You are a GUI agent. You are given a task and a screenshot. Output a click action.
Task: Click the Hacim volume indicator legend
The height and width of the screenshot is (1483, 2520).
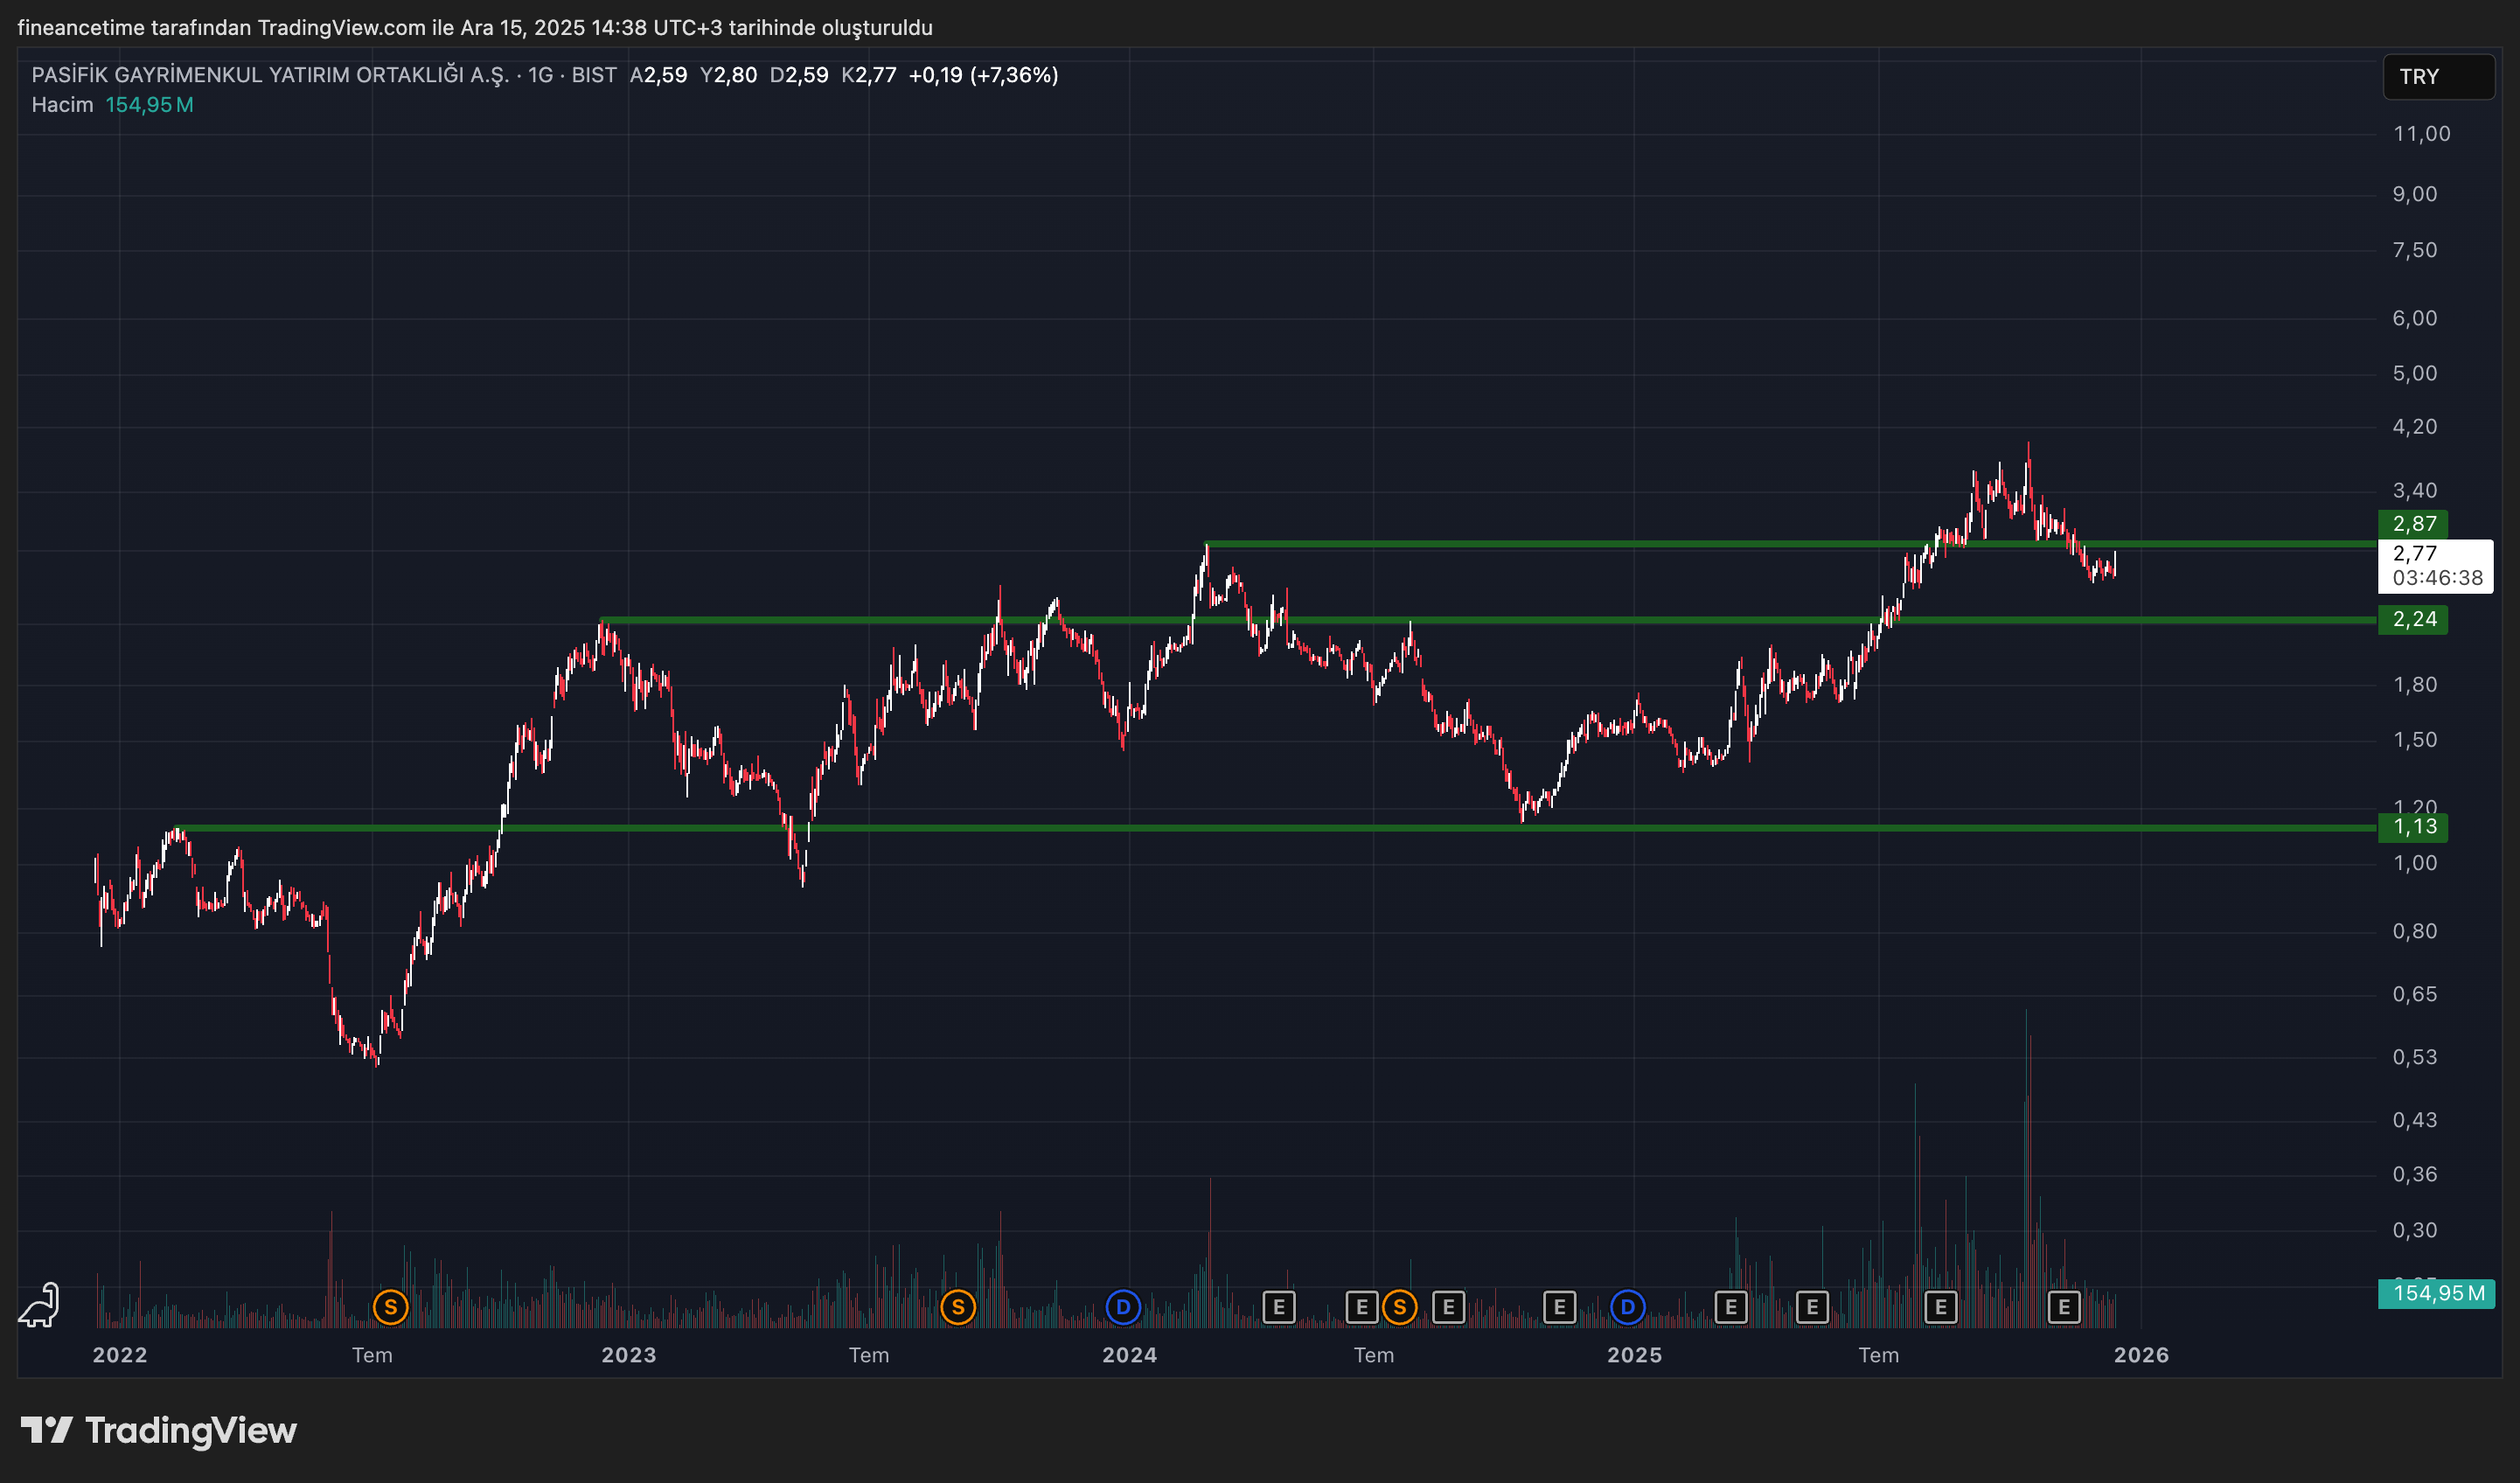(x=62, y=105)
